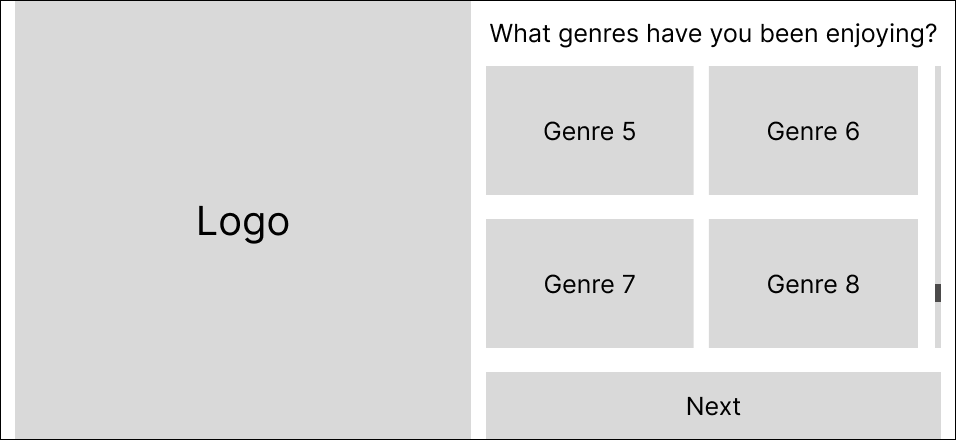Click the "Genre 6" text label
The image size is (956, 440).
pyautogui.click(x=813, y=131)
